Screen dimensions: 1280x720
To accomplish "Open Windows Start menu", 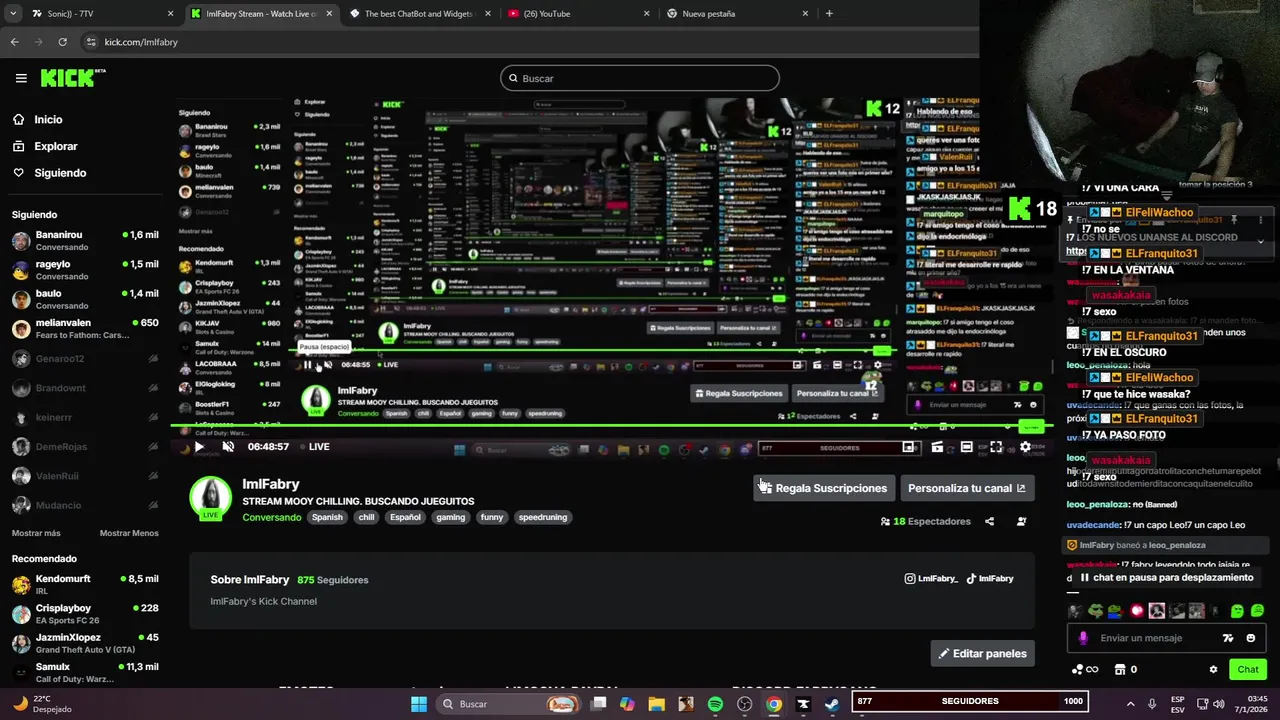I will (x=419, y=704).
